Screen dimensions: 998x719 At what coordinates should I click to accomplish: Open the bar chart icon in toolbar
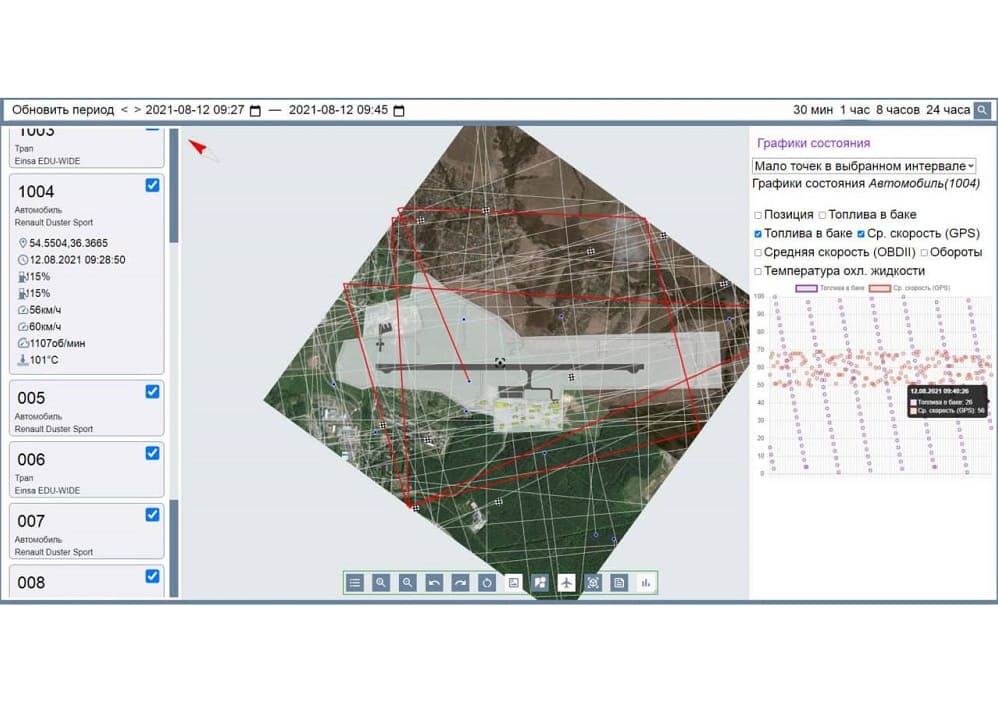coord(646,583)
